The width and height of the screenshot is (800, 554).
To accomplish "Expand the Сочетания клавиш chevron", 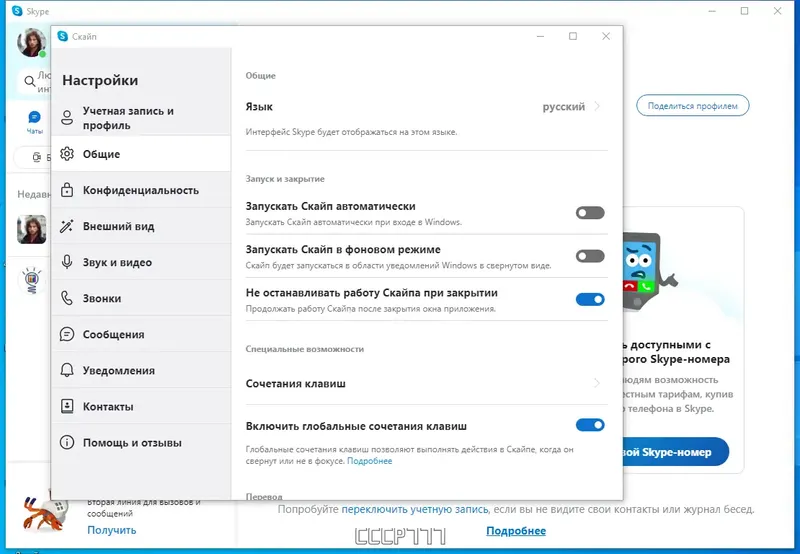I will (x=597, y=383).
